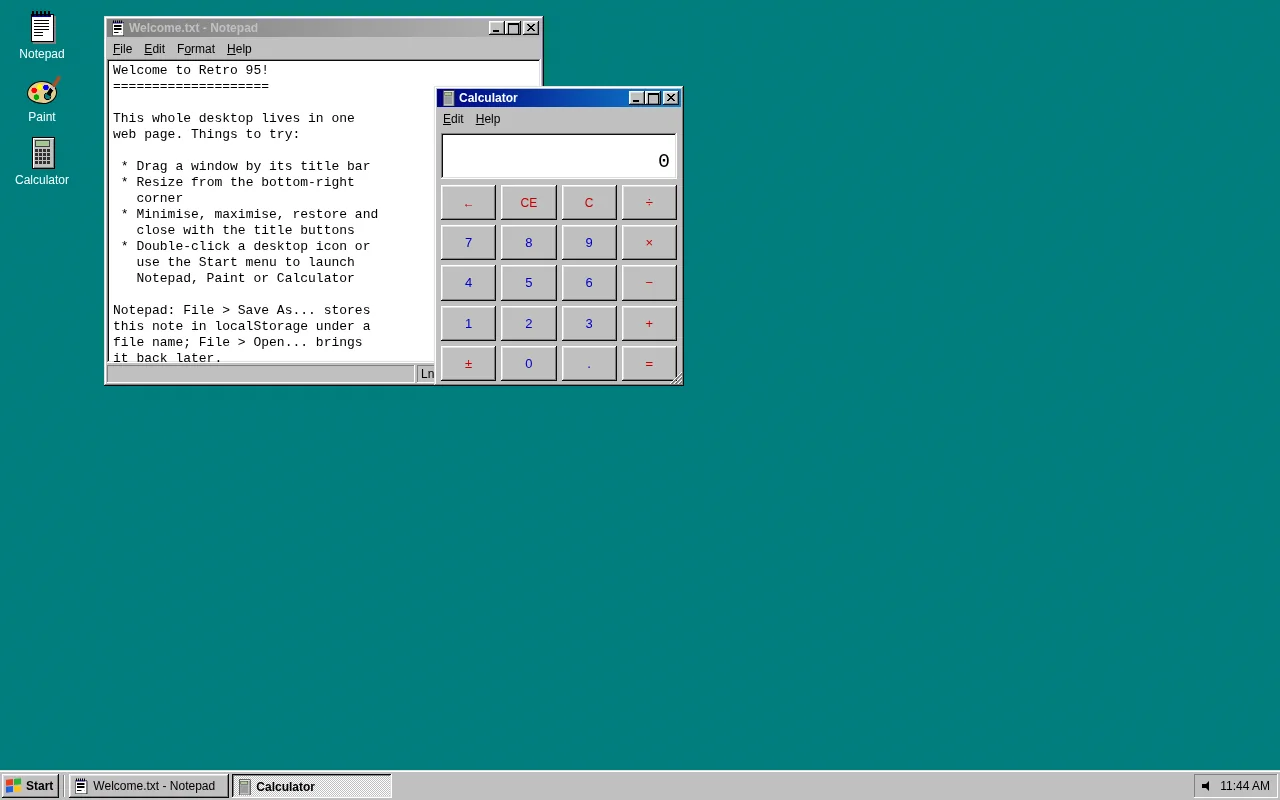Open the Notepad desktop icon

[42, 36]
